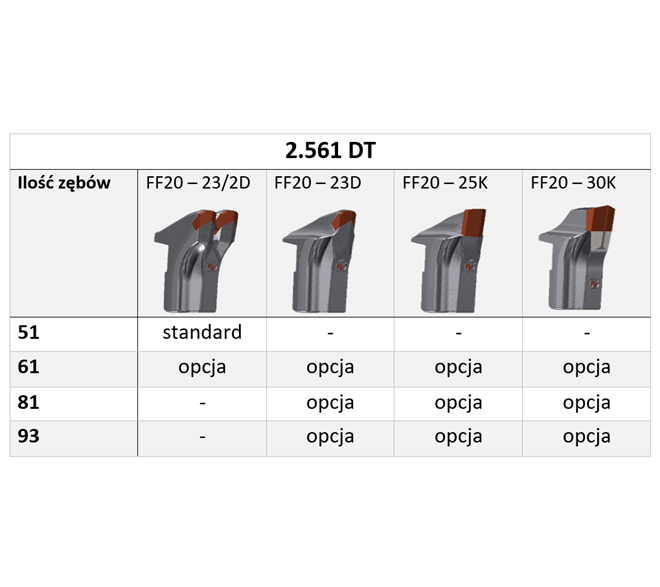Click row label 51

tap(27, 333)
